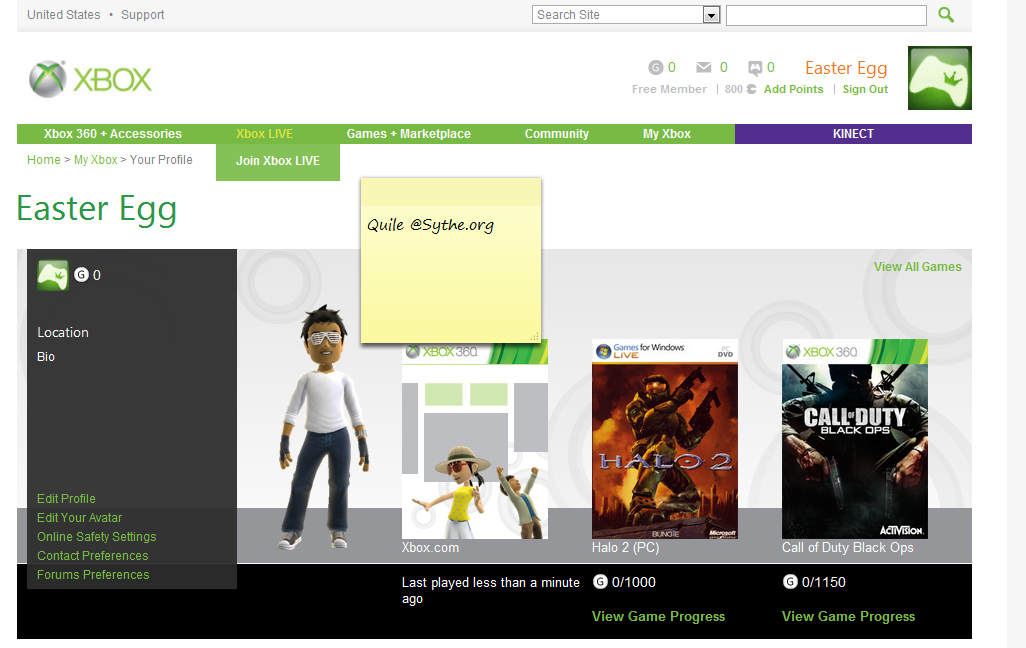Open Online Safety Settings link
The image size is (1026, 648).
coord(96,537)
